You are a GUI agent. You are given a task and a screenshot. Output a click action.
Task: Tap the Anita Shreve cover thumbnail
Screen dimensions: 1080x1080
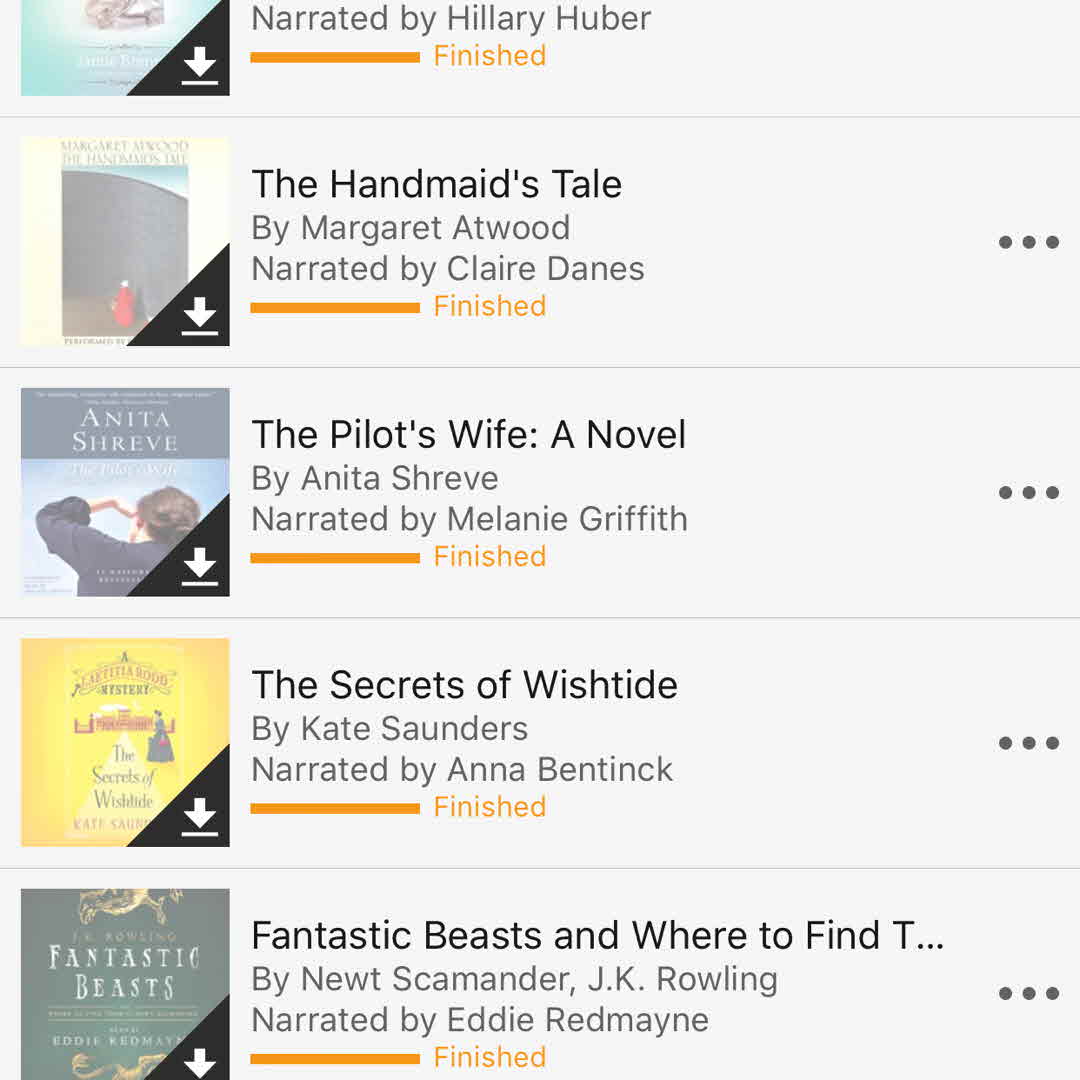125,492
